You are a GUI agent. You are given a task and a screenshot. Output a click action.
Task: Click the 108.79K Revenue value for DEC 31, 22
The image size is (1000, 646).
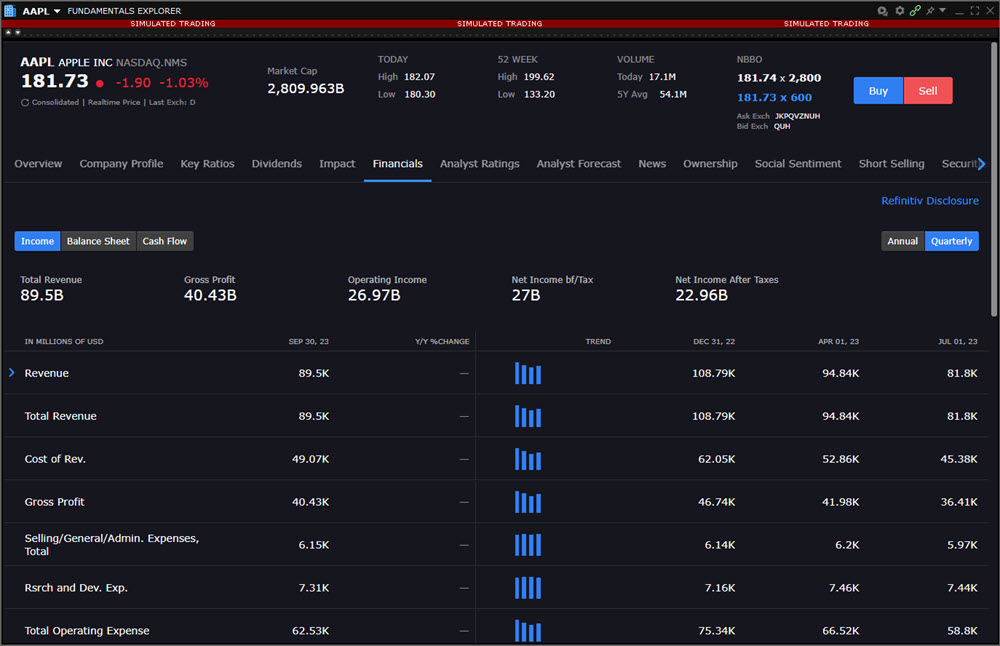click(x=714, y=373)
